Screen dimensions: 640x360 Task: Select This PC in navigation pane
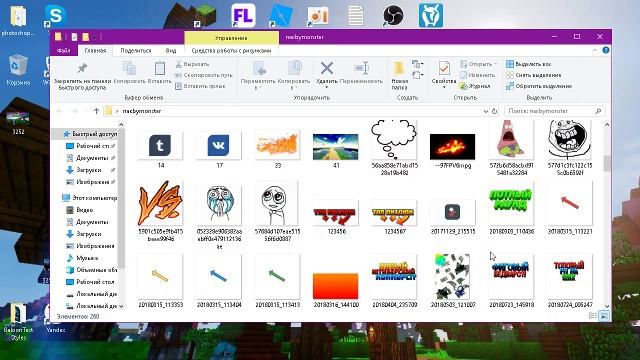point(90,198)
